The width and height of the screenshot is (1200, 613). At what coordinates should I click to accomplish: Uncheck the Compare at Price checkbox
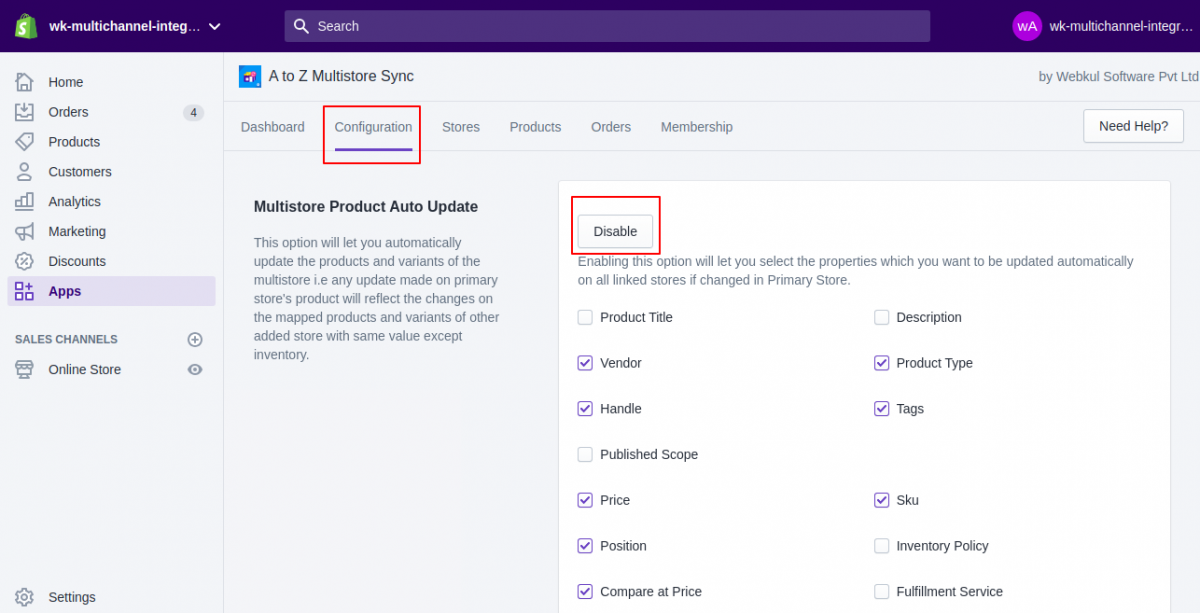tap(585, 591)
